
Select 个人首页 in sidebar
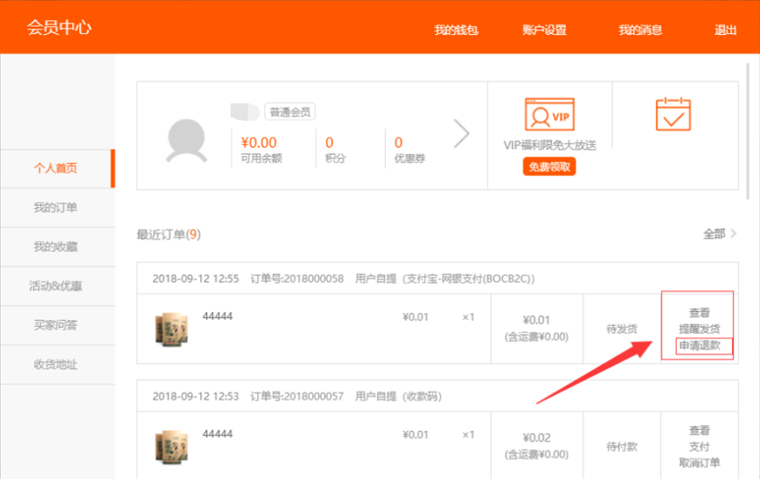[56, 168]
